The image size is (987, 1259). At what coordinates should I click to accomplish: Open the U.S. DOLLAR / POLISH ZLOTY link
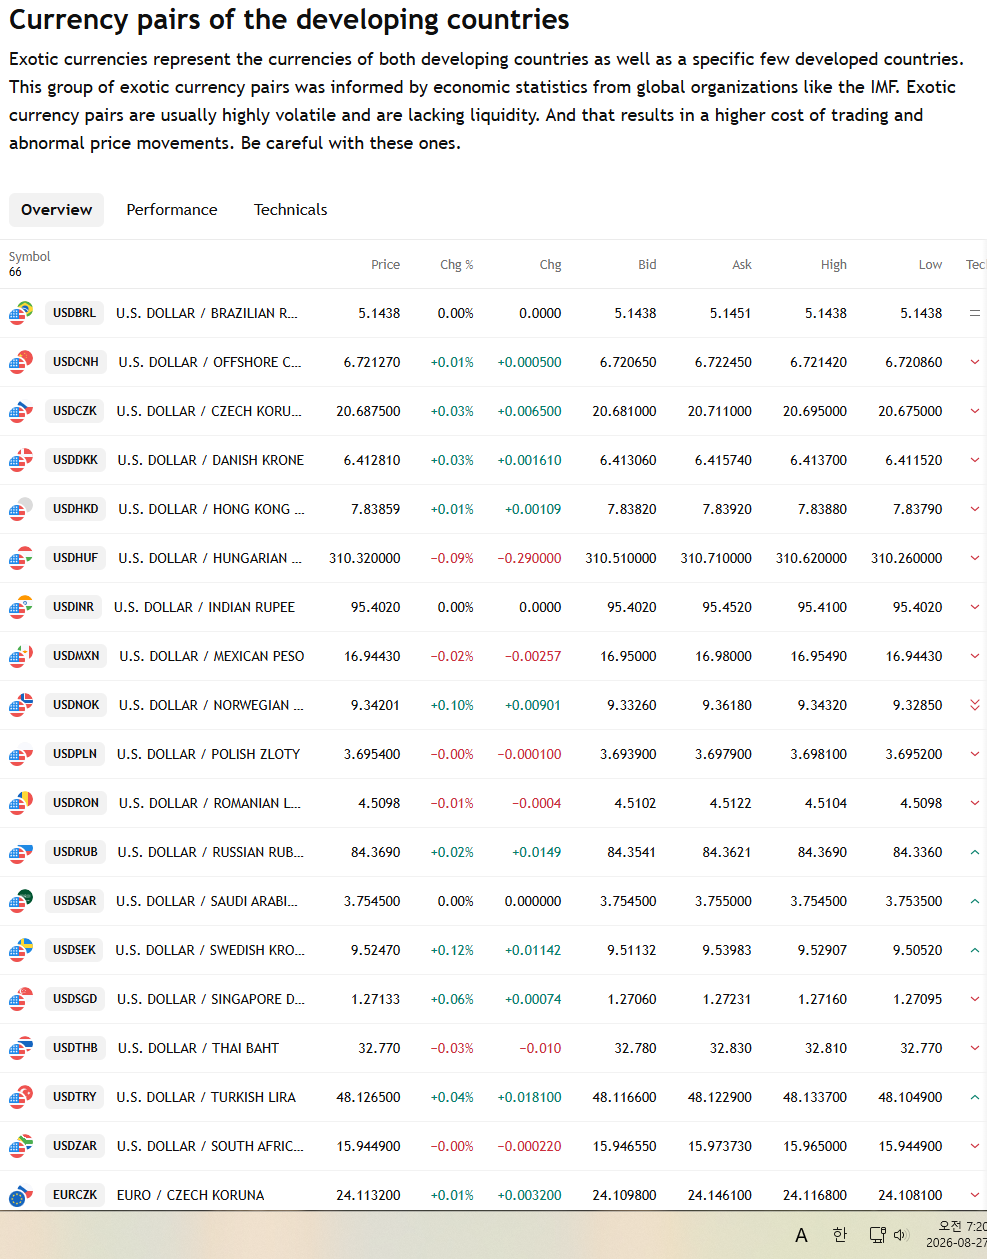click(208, 754)
